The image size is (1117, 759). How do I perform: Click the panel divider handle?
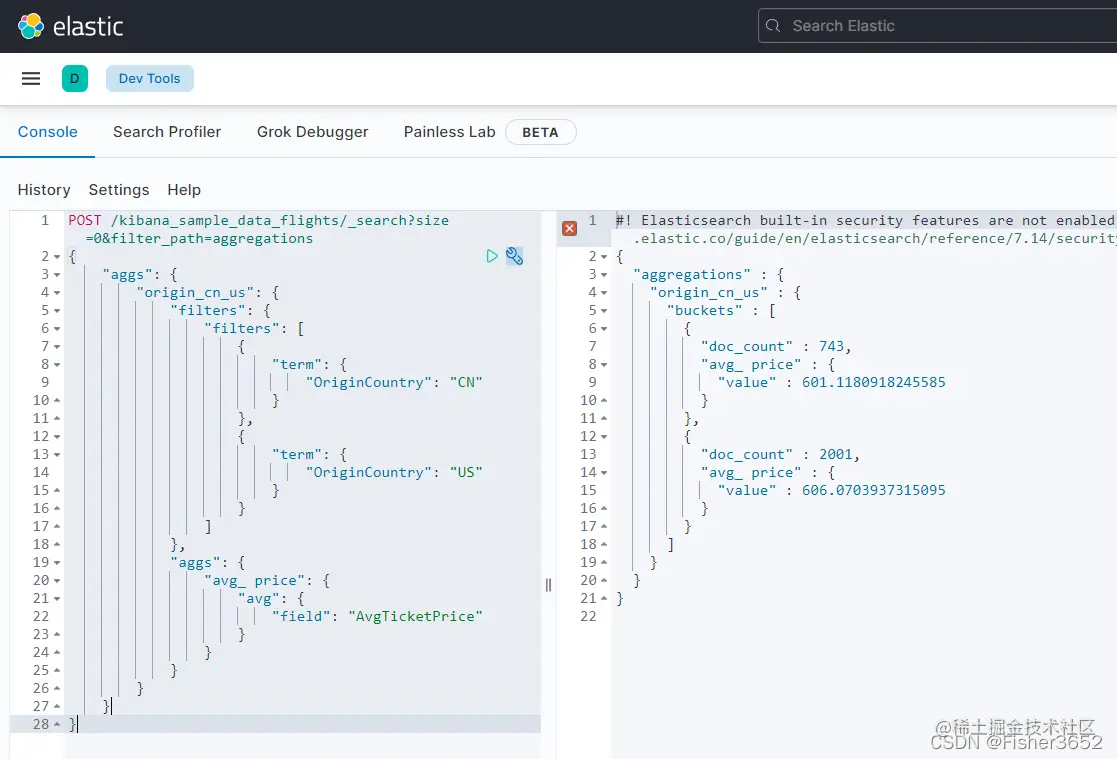point(548,585)
